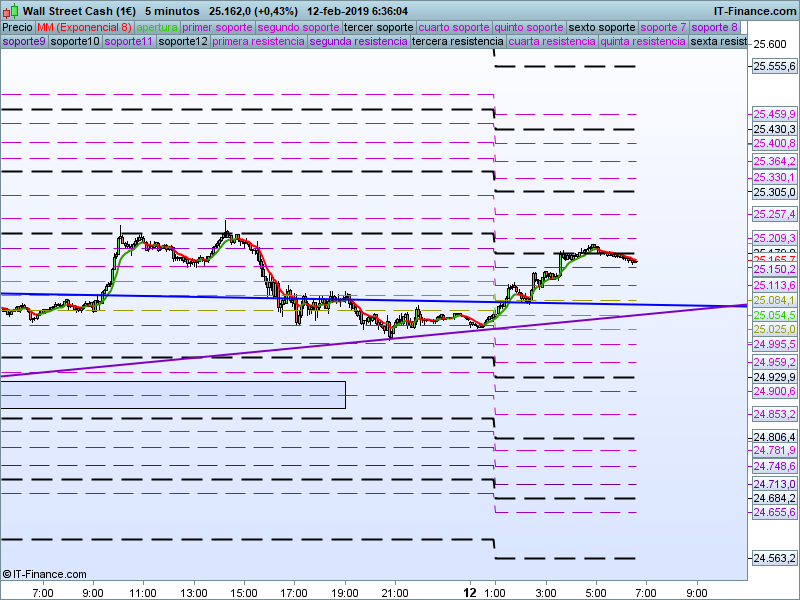Click the segundo soporte label

tap(298, 28)
